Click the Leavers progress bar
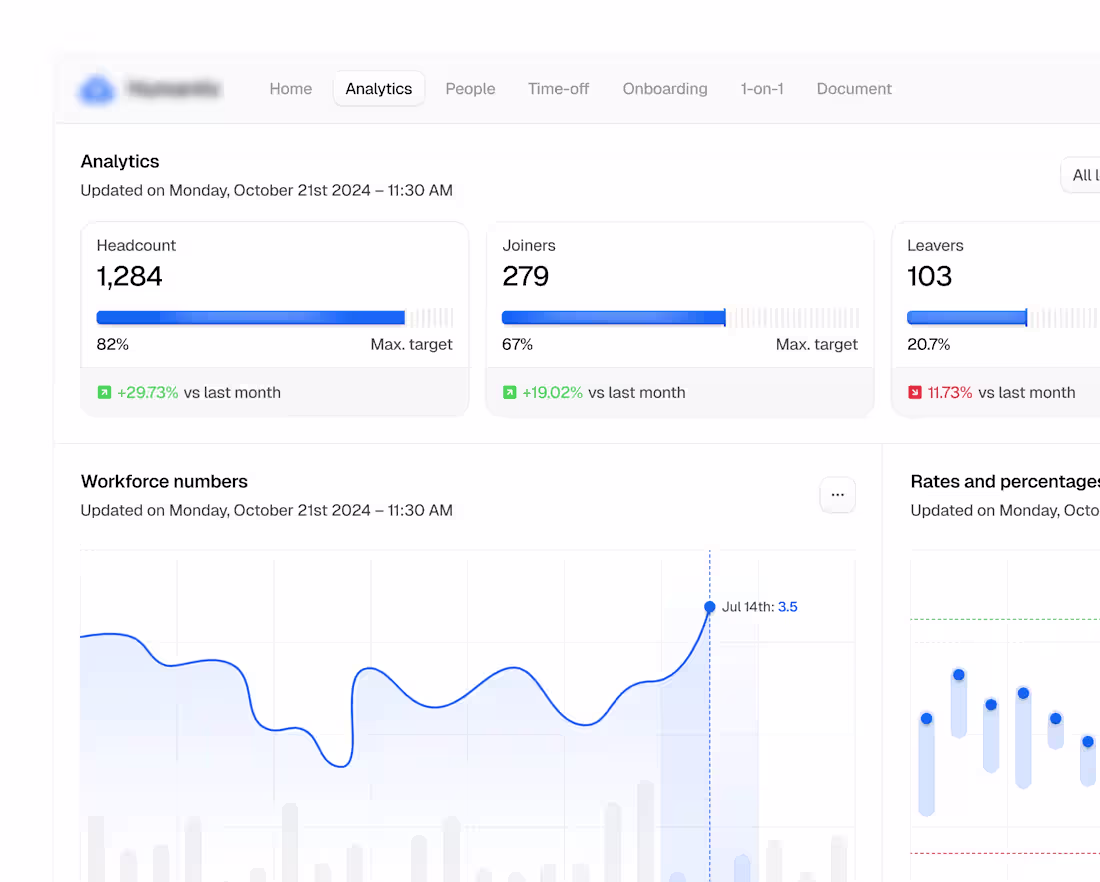Viewport: 1100px width, 882px height. click(1003, 318)
